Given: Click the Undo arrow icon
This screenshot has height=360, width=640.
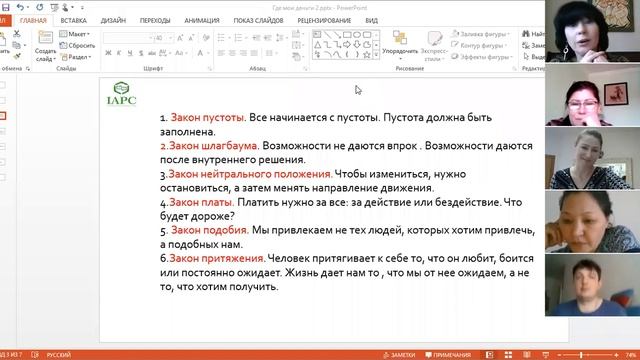Looking at the screenshot, I should 20,7.
